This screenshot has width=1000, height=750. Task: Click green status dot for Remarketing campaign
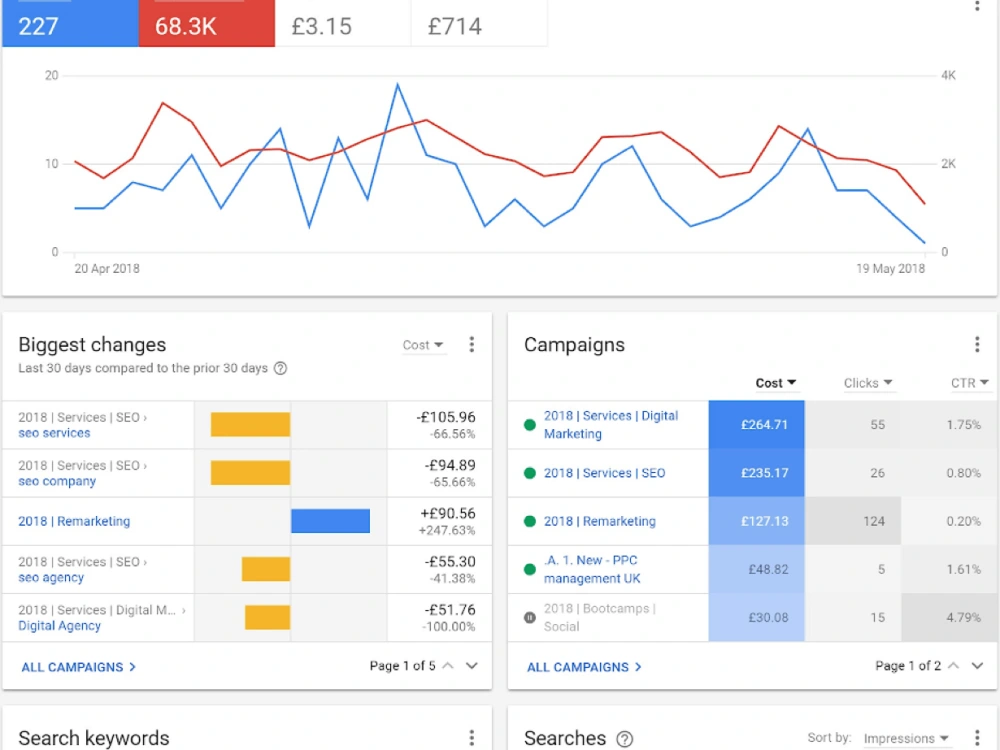pyautogui.click(x=529, y=521)
